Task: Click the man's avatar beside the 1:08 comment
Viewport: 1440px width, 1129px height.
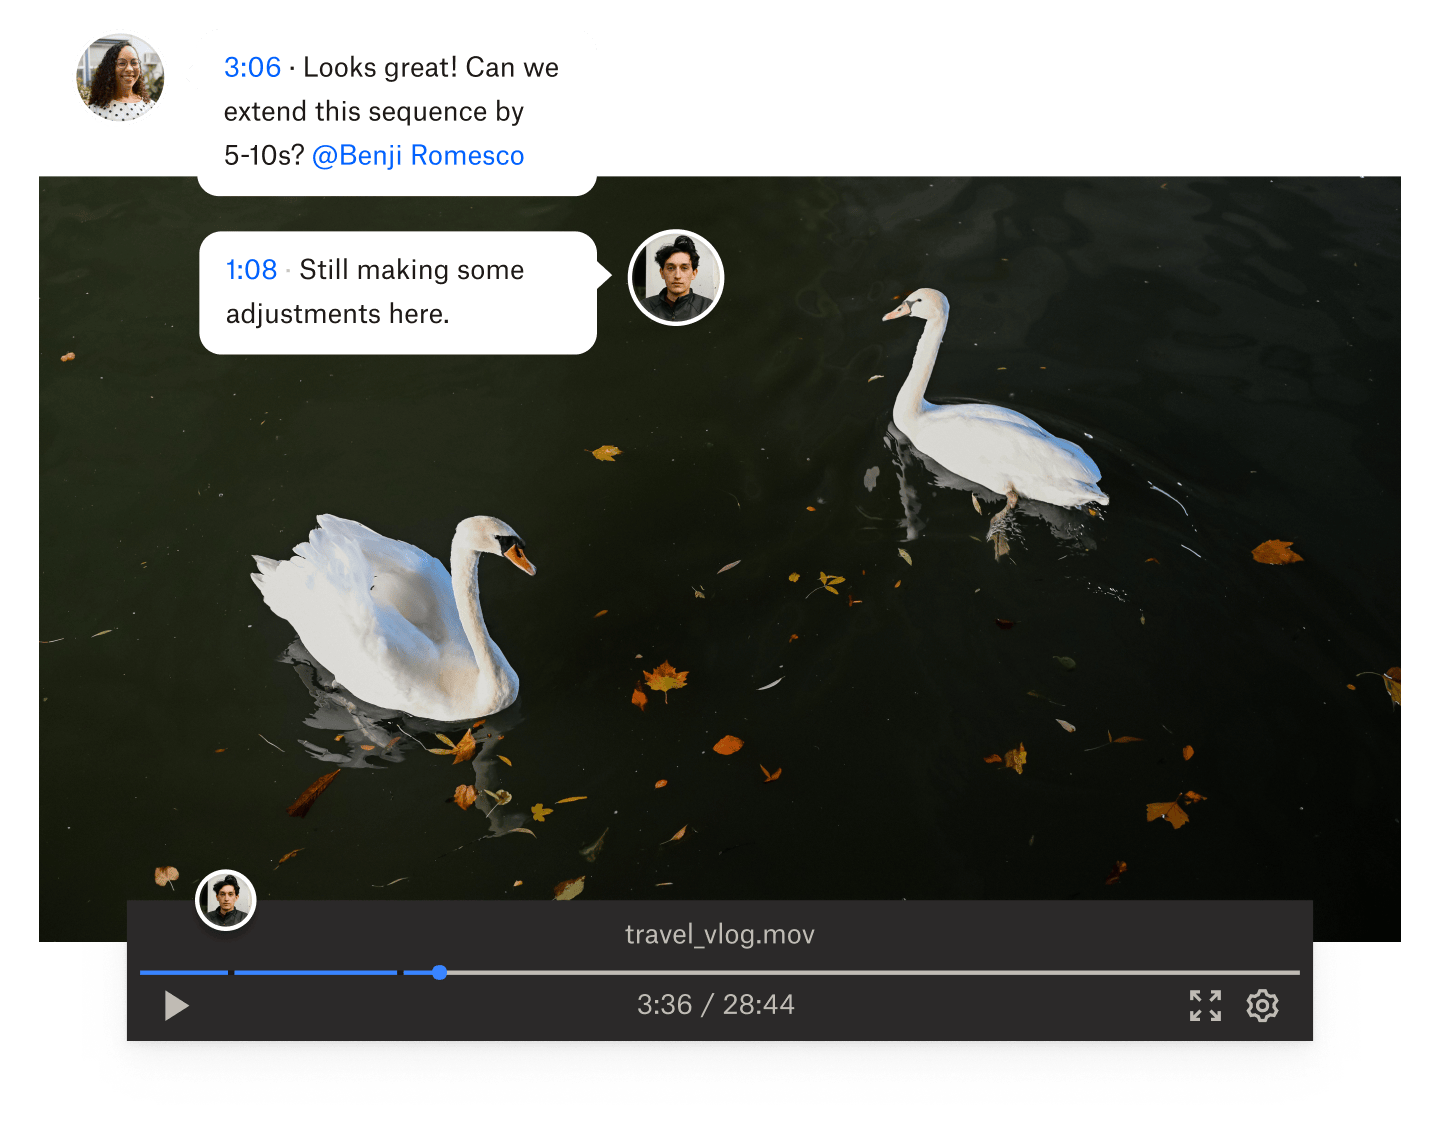Action: (676, 277)
